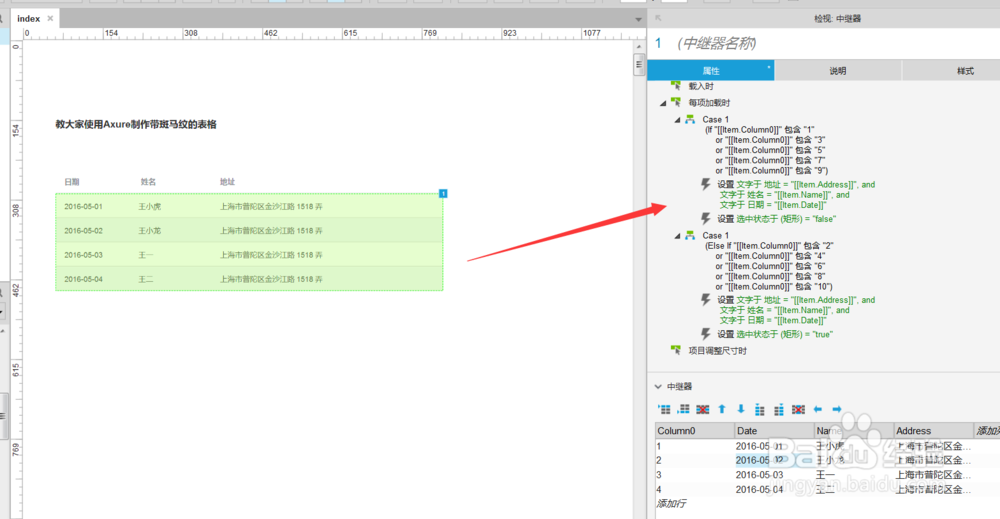The image size is (1000, 519).
Task: Select the 项目调整尺寸时 event
Action: click(717, 351)
